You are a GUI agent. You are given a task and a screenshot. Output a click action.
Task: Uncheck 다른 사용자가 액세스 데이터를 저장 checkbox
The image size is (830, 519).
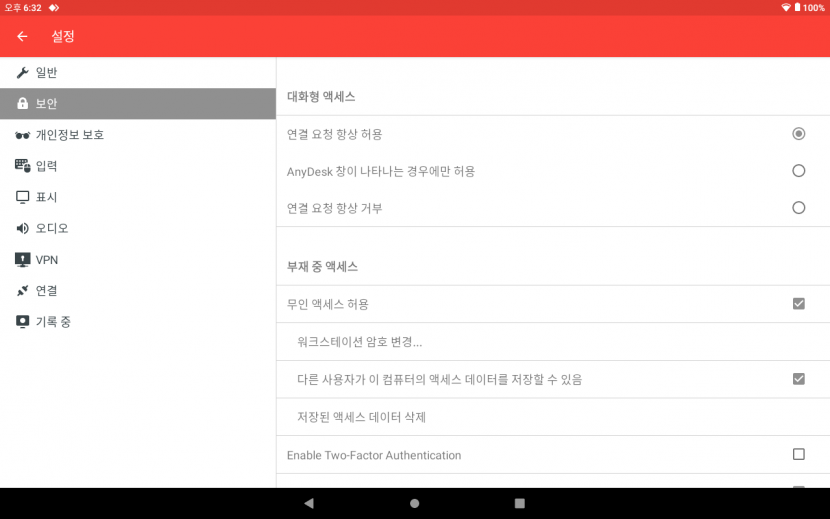pos(798,379)
